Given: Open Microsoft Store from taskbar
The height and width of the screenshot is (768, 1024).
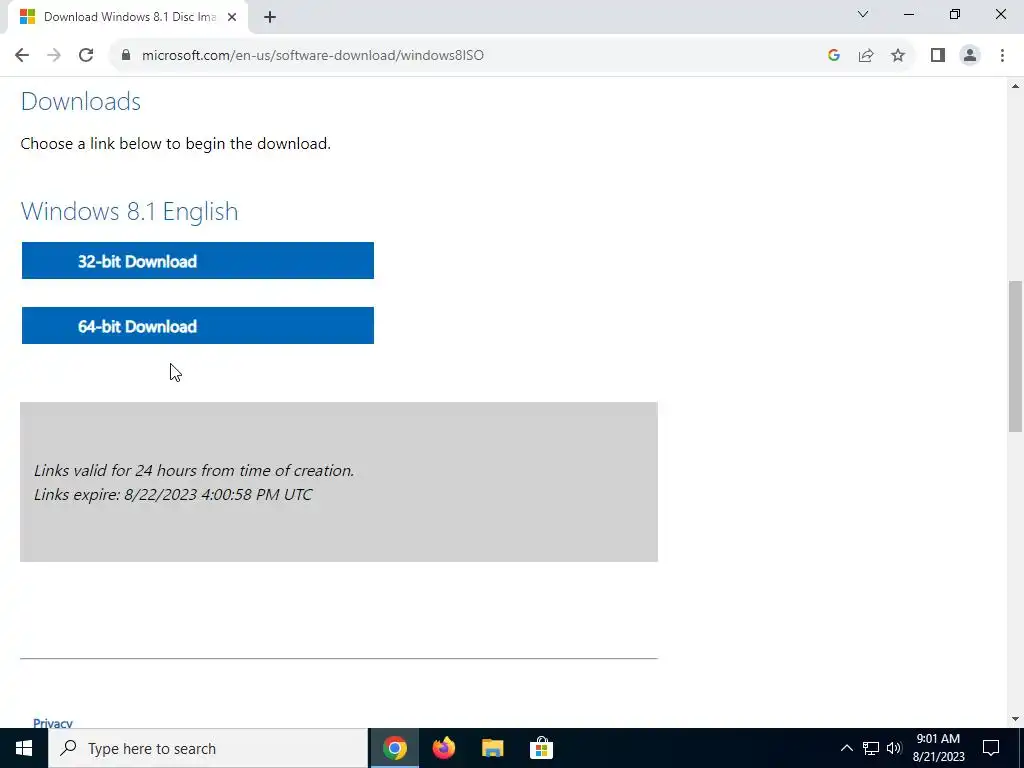Looking at the screenshot, I should coord(541,748).
